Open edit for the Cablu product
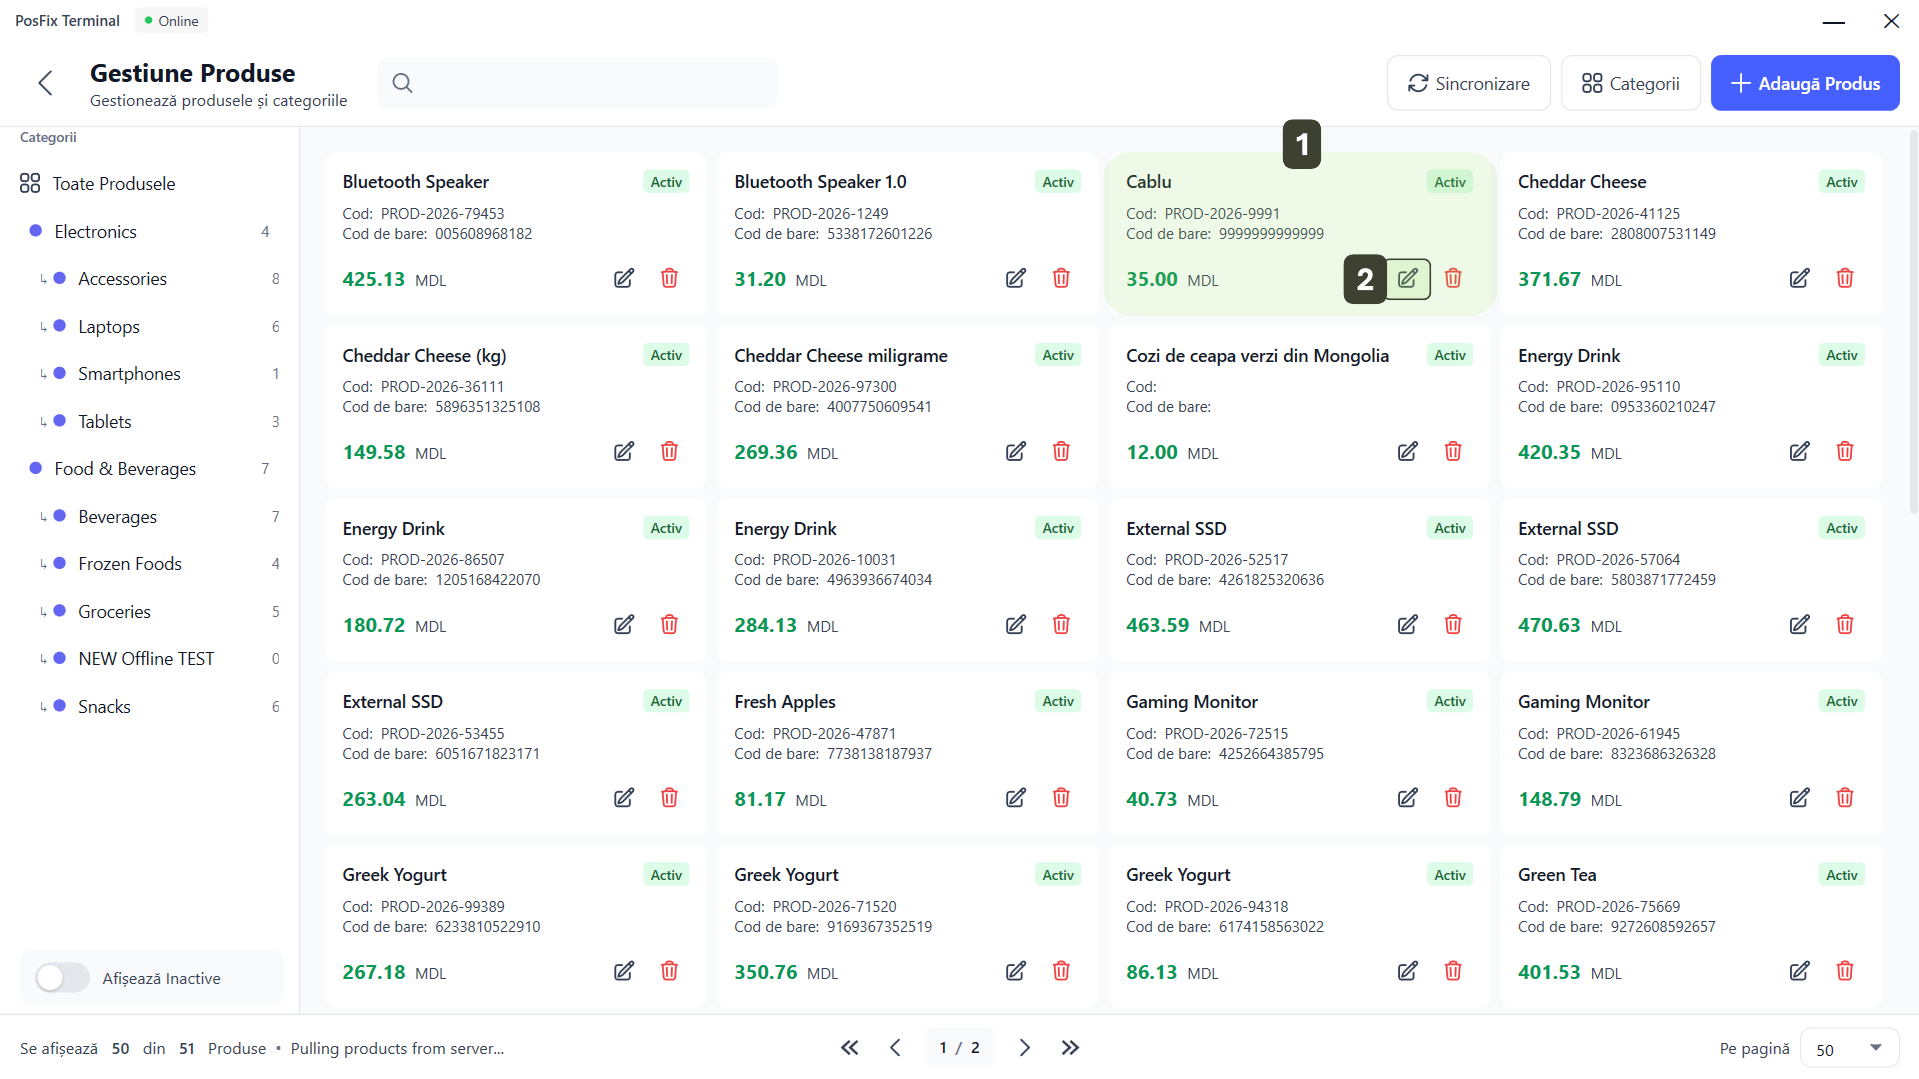This screenshot has width=1919, height=1079. (x=1407, y=278)
